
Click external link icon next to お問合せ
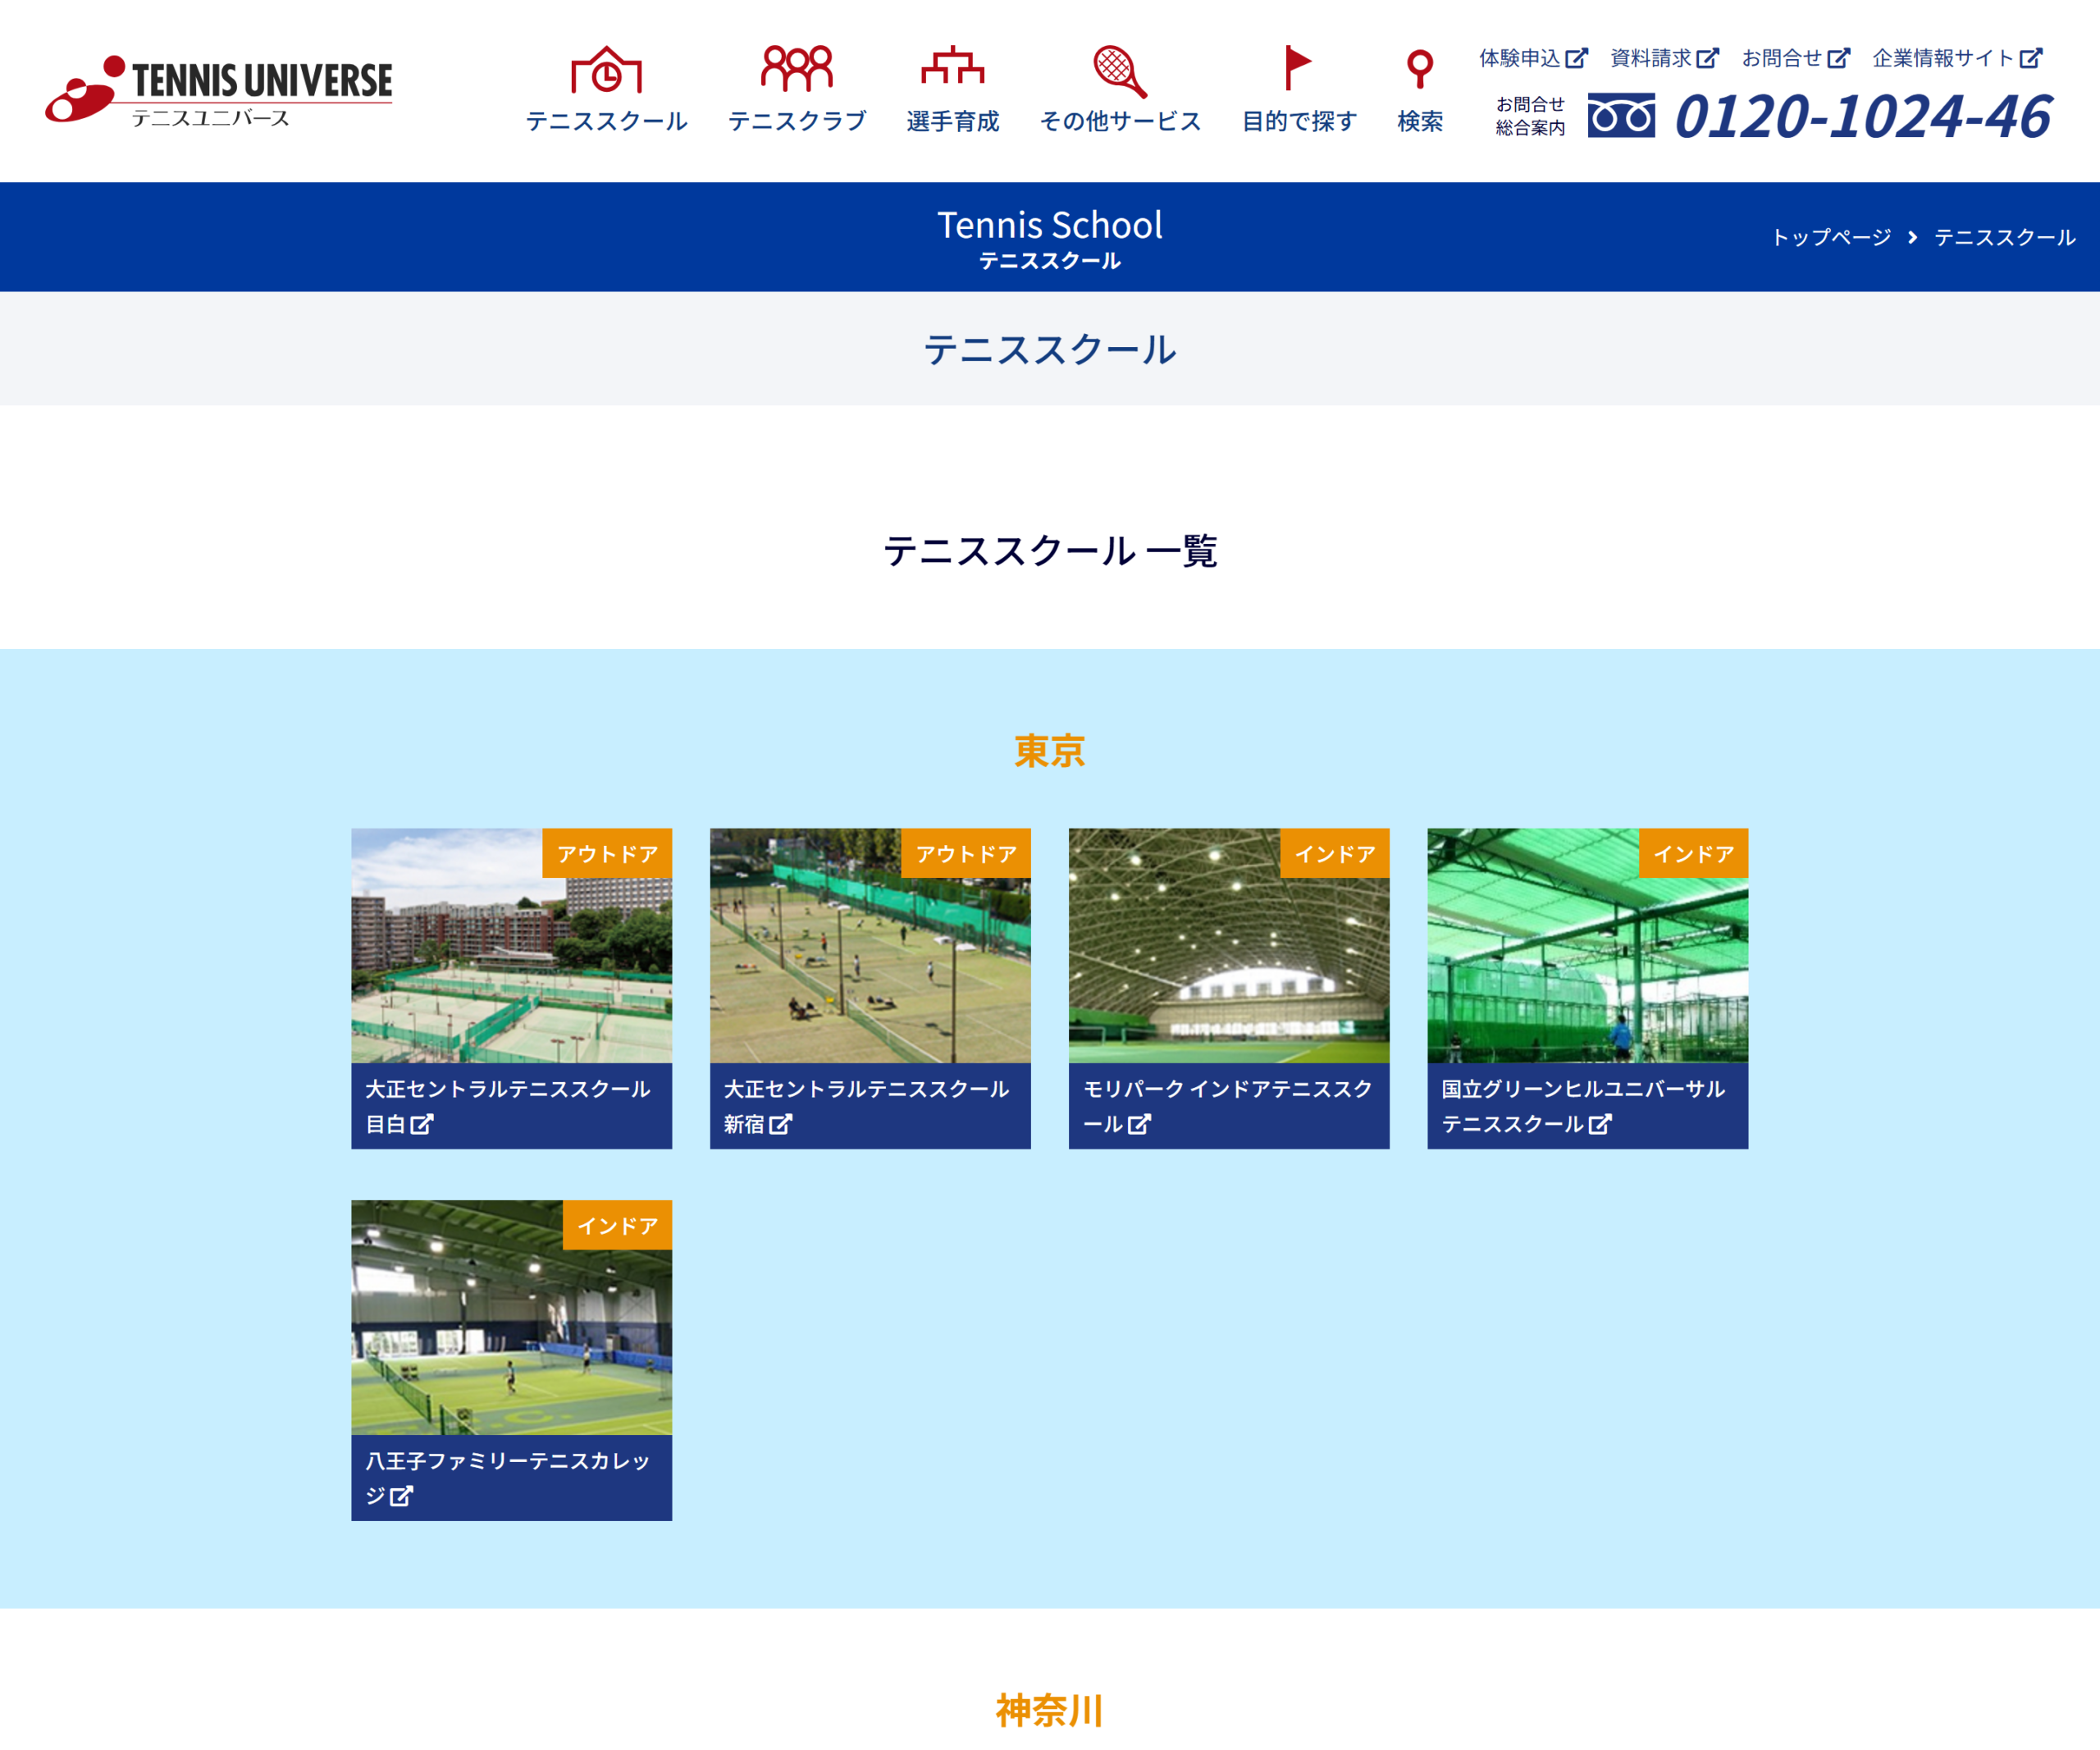click(1839, 58)
